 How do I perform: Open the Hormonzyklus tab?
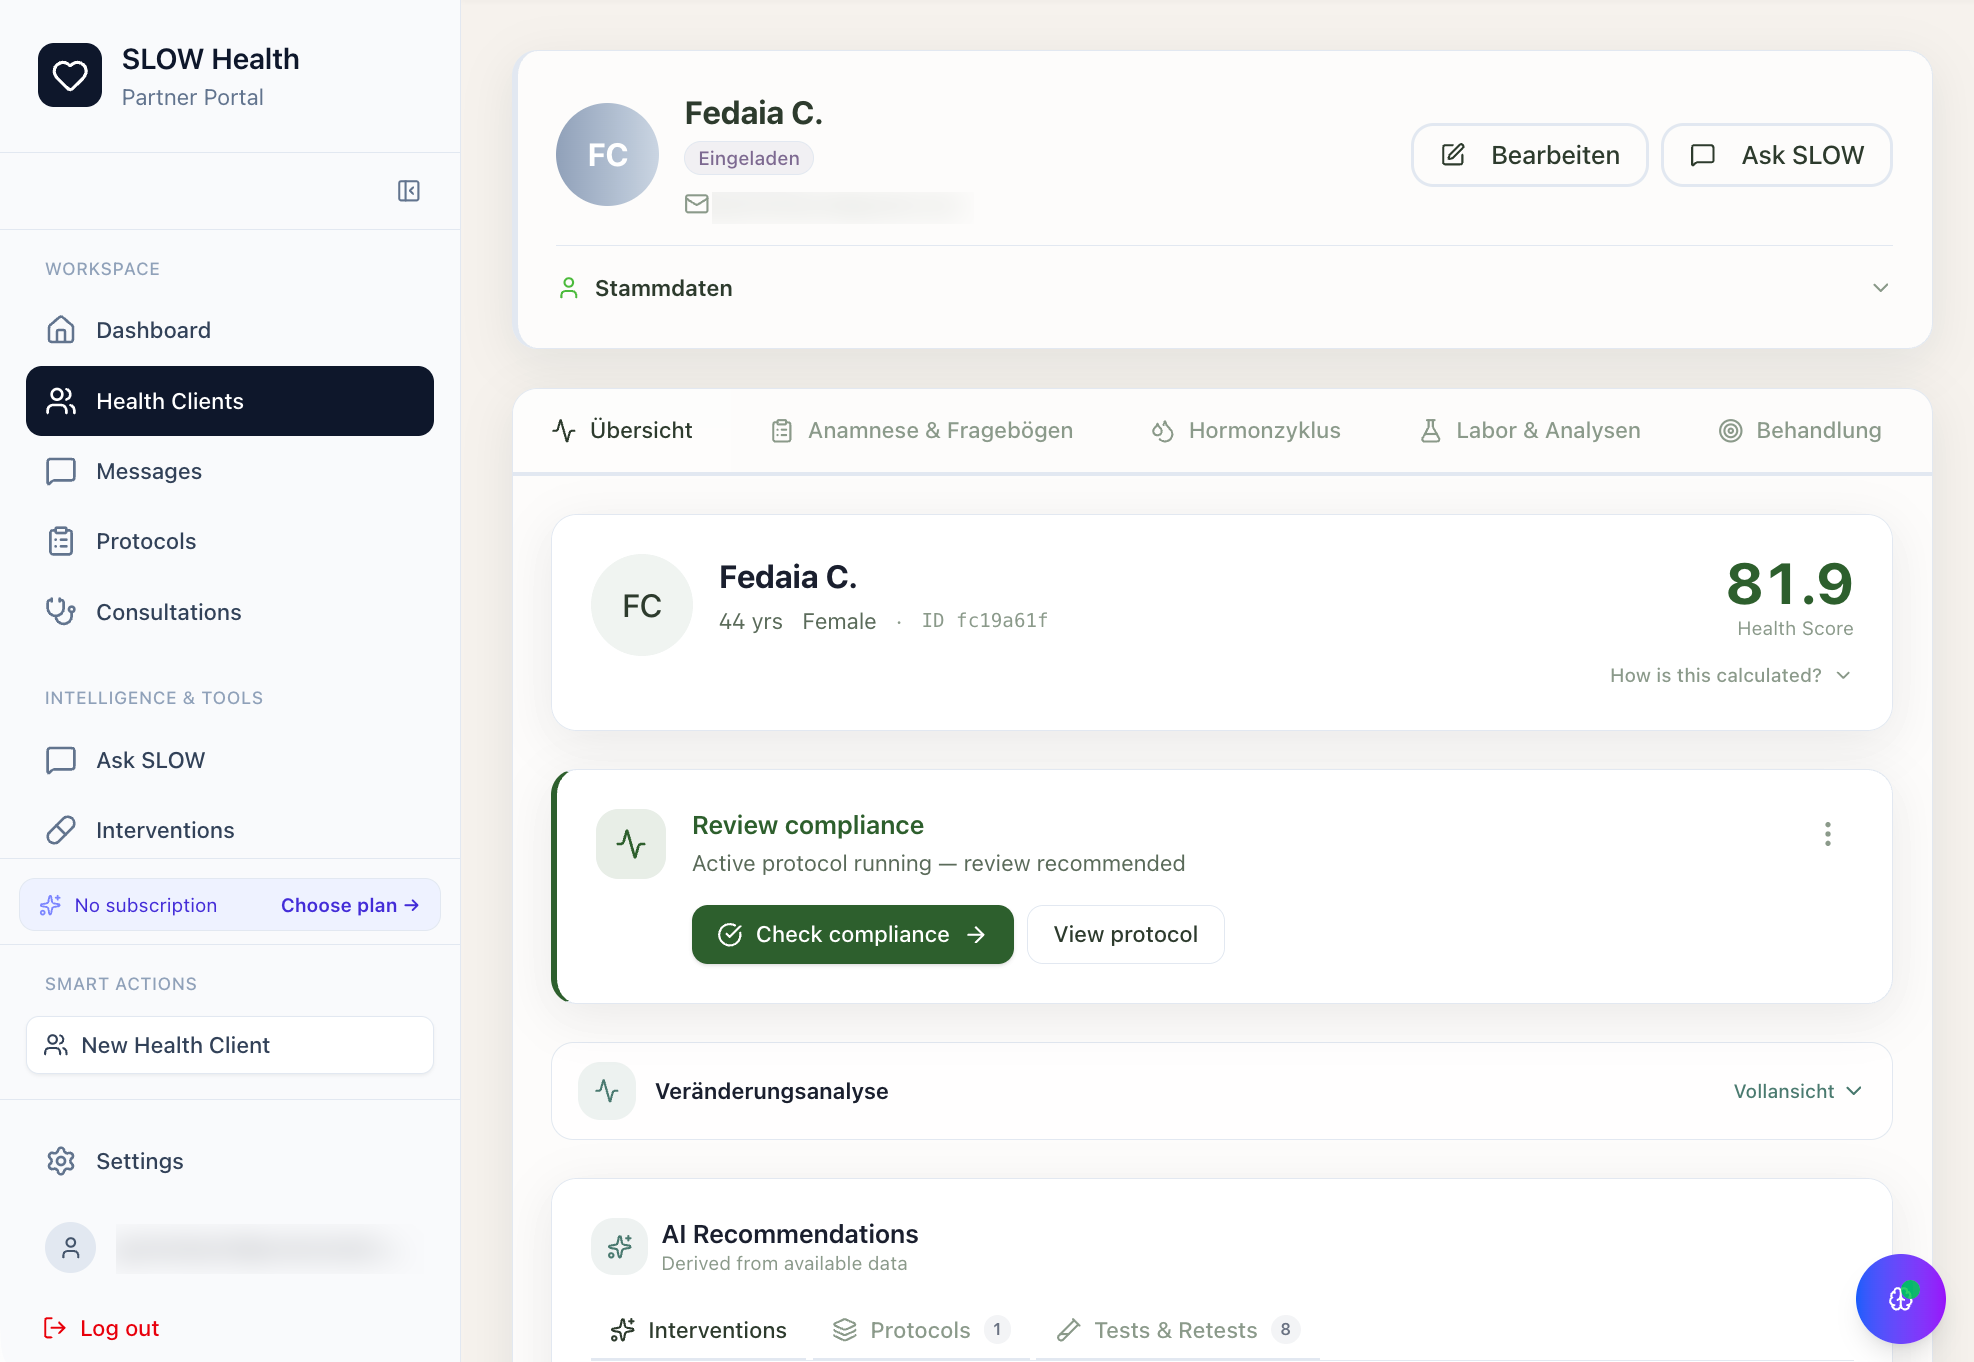click(x=1246, y=430)
